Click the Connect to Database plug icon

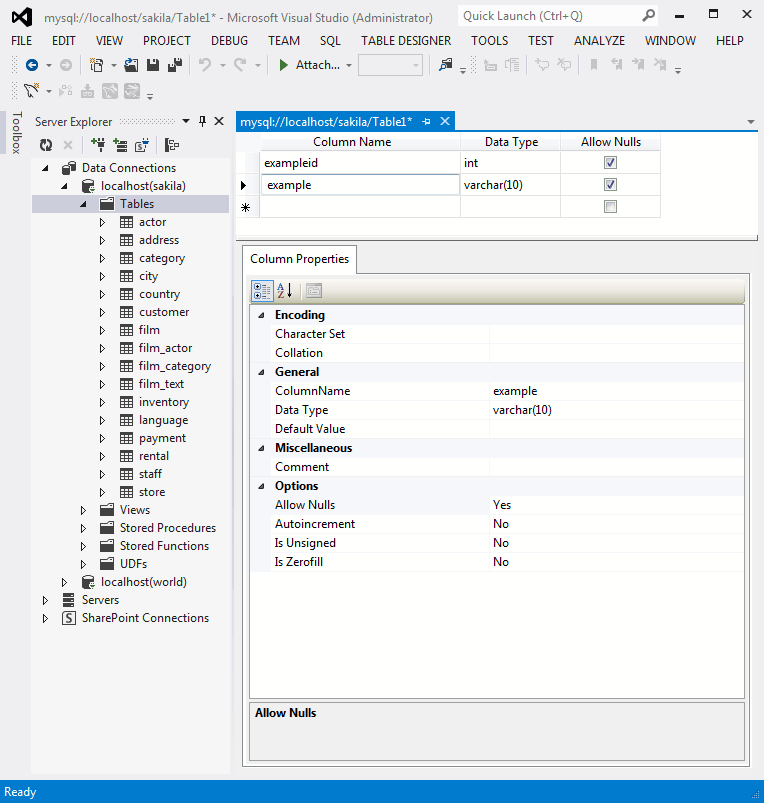pos(98,145)
